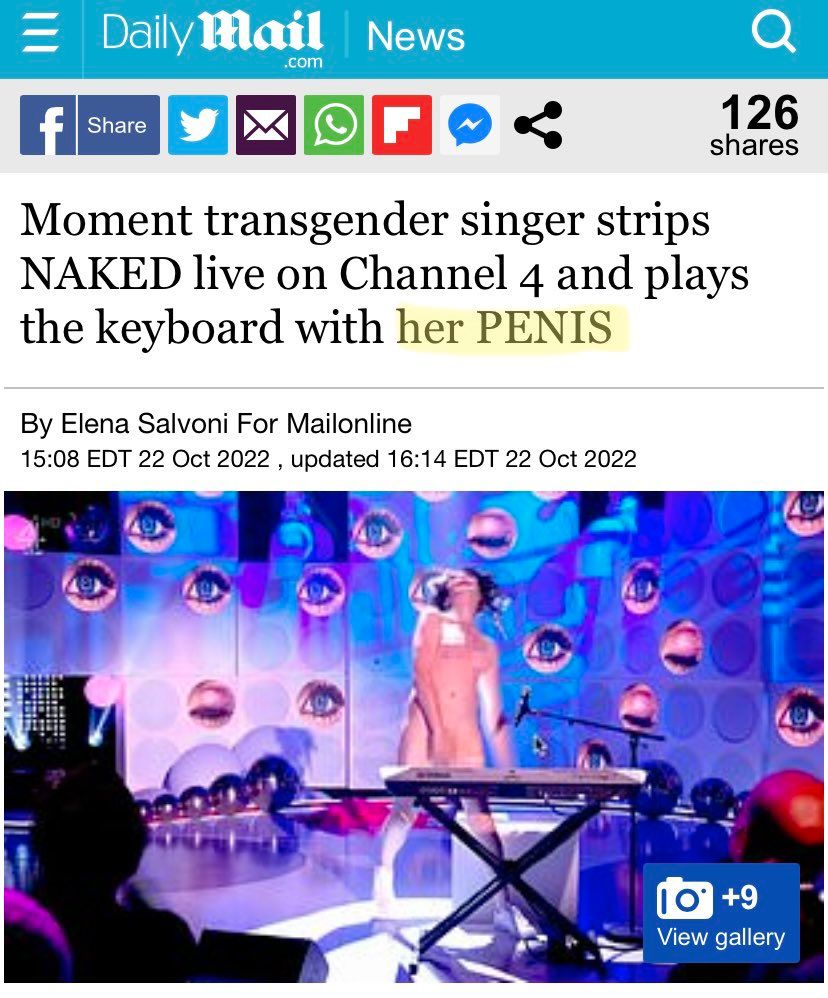Share the article on WhatsApp

coord(334,125)
